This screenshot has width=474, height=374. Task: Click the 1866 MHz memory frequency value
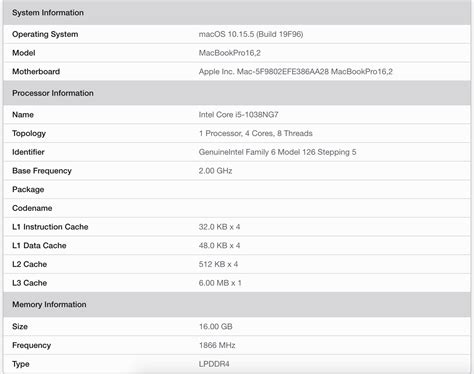217,345
